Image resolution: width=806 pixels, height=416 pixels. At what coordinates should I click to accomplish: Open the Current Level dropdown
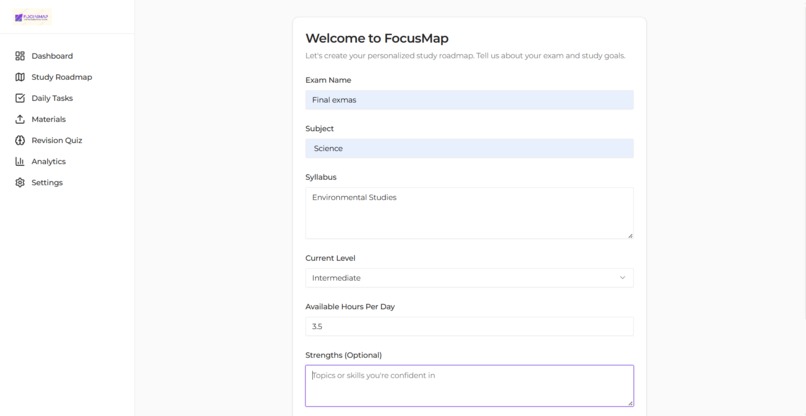469,278
